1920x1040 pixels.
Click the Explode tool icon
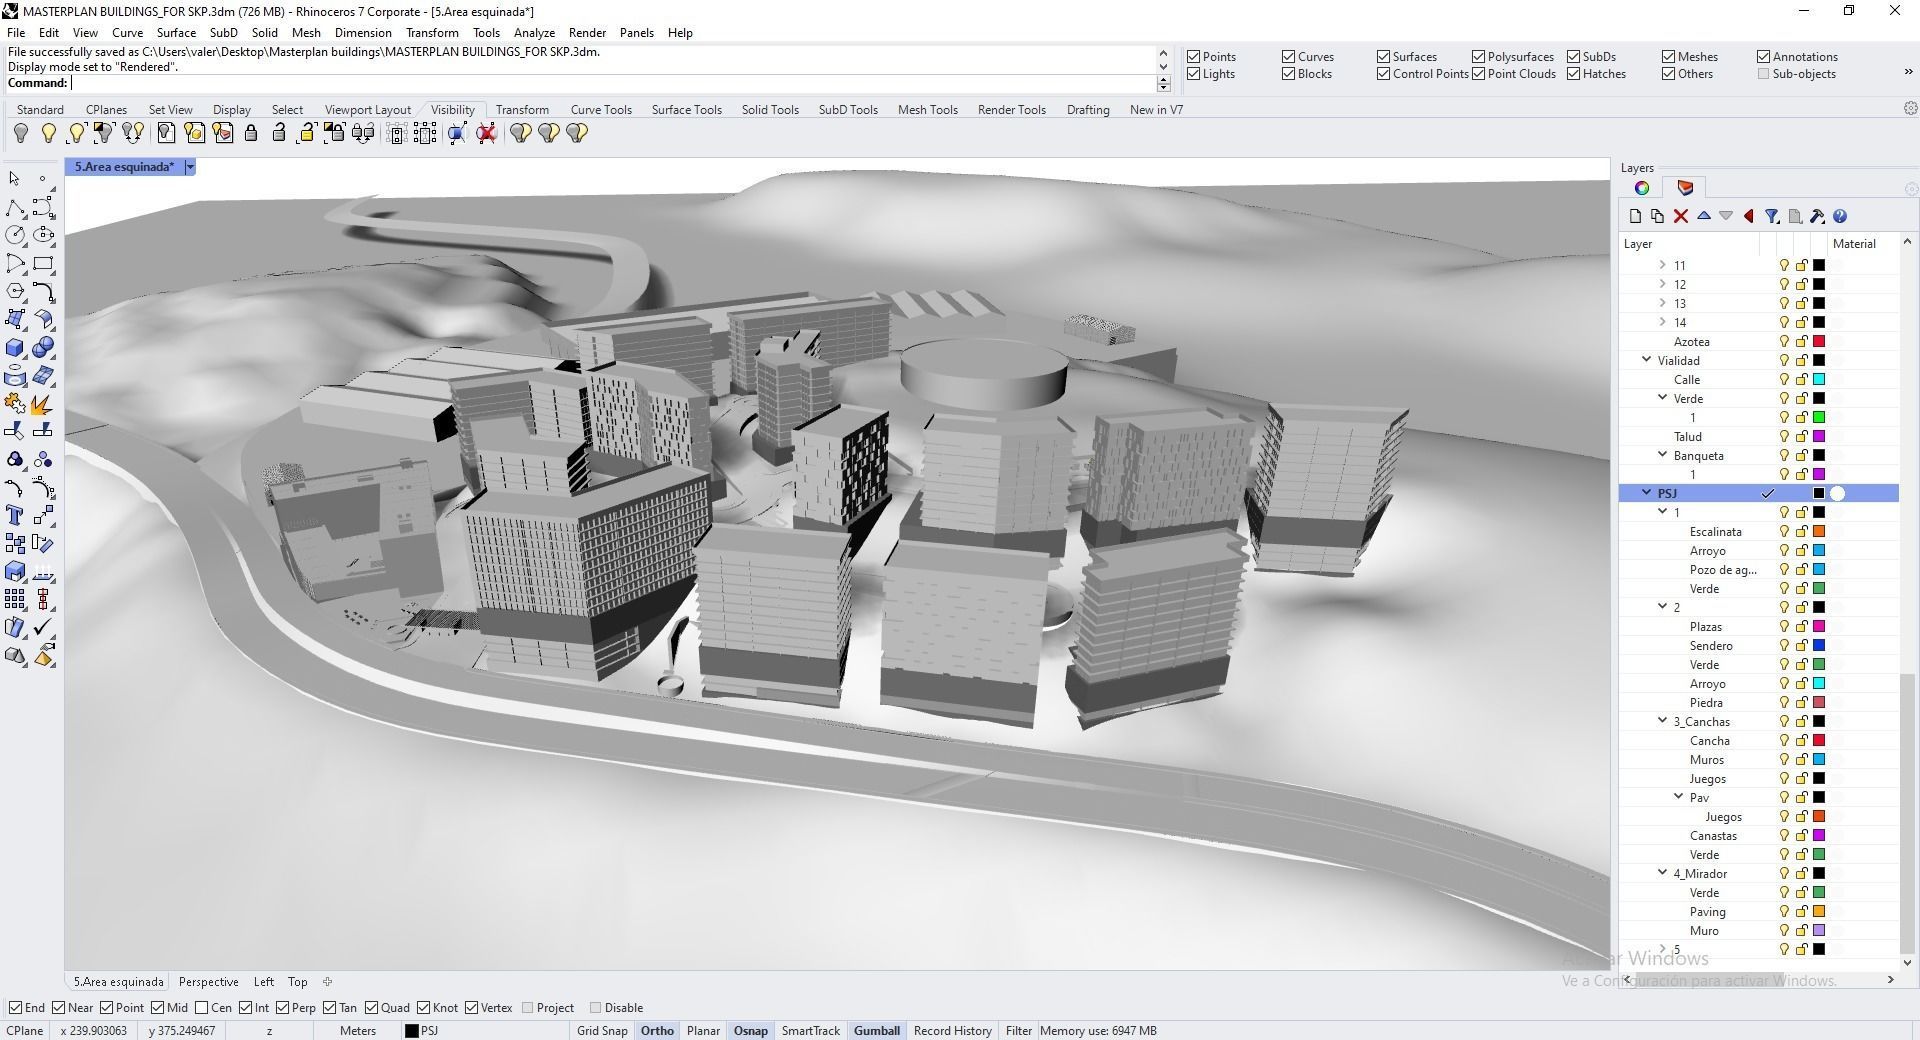(x=43, y=404)
